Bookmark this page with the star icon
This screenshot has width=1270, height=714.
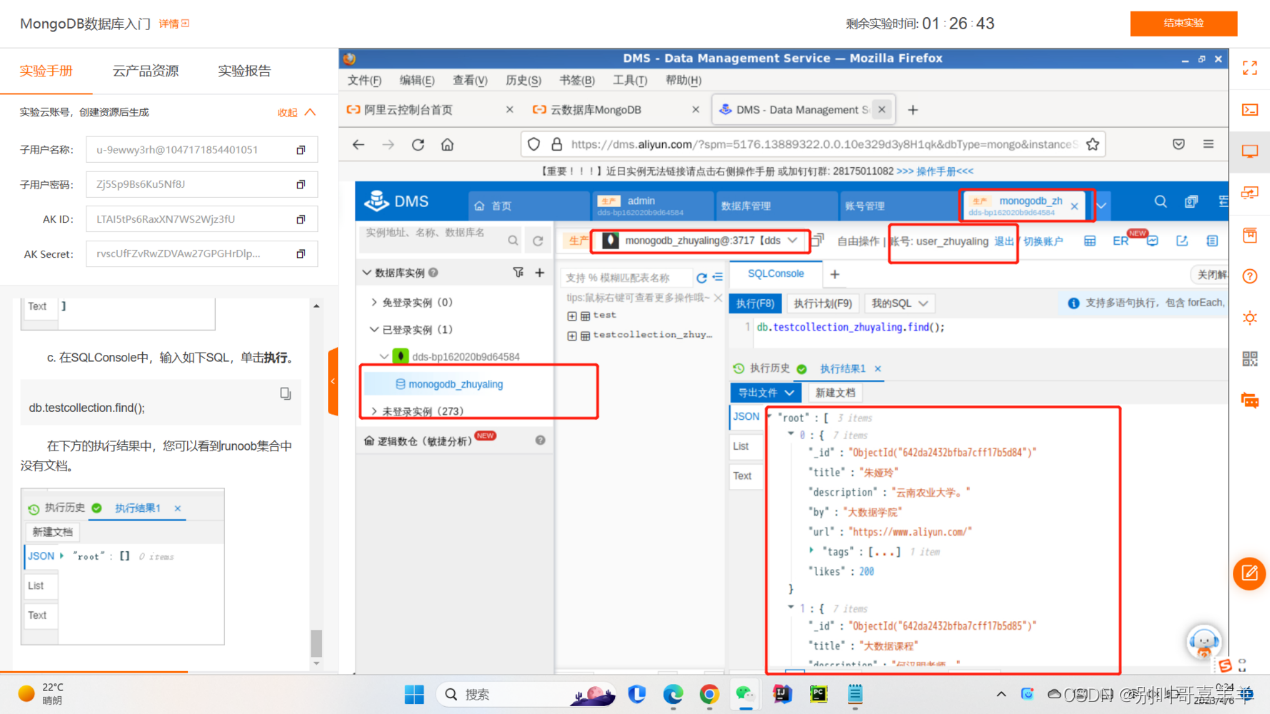click(1092, 144)
